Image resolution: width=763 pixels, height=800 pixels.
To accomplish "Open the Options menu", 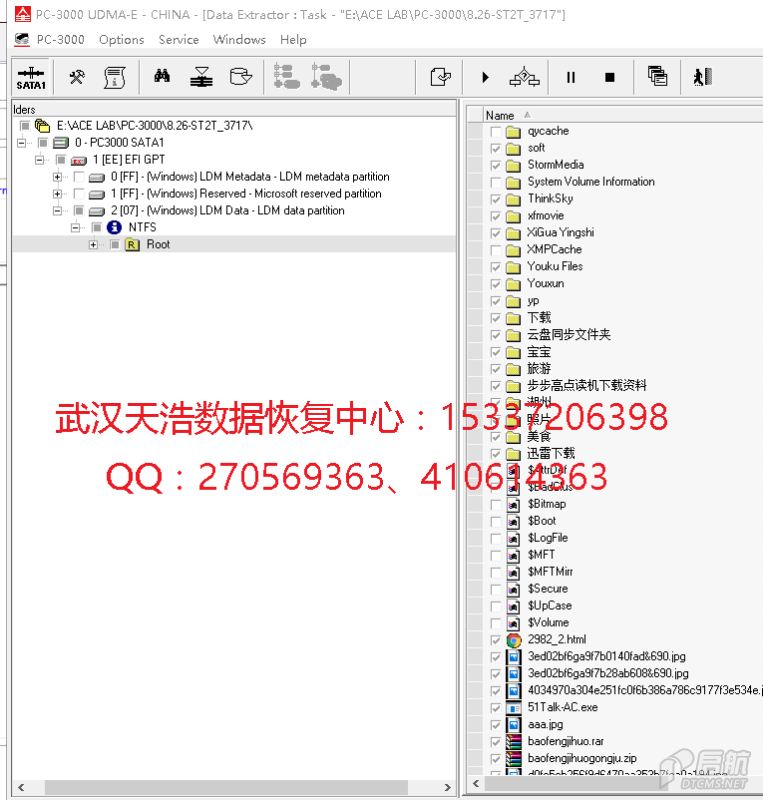I will [121, 40].
